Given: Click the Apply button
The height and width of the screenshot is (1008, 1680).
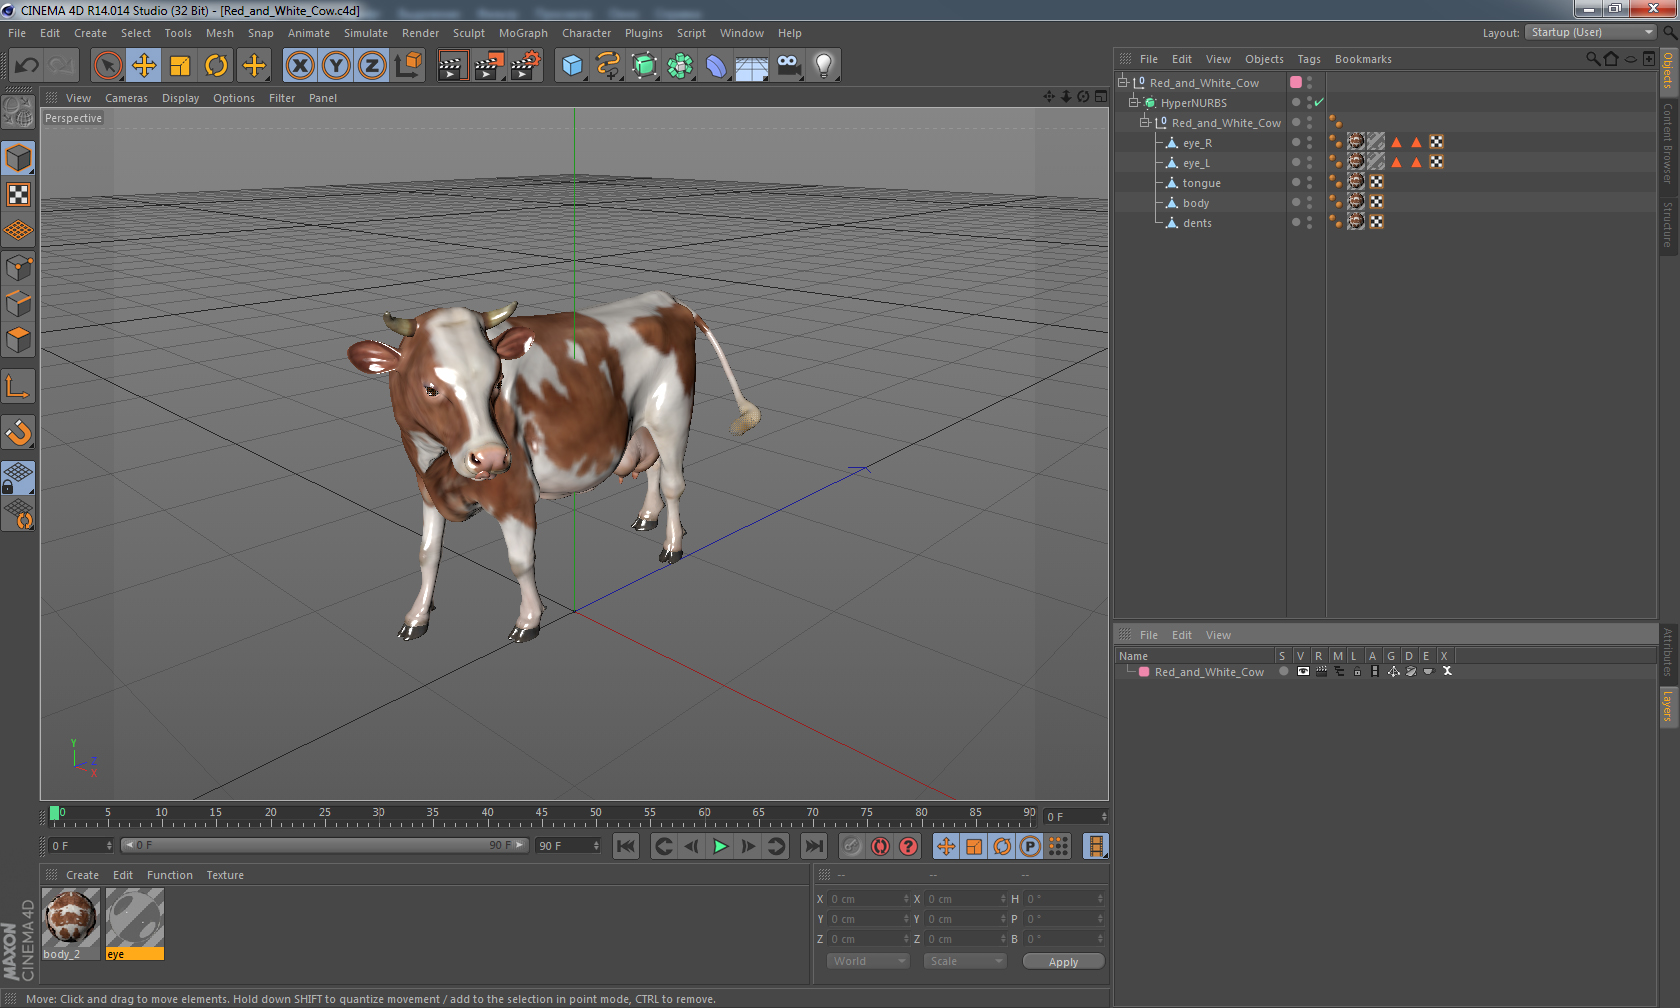Looking at the screenshot, I should pos(1063,961).
